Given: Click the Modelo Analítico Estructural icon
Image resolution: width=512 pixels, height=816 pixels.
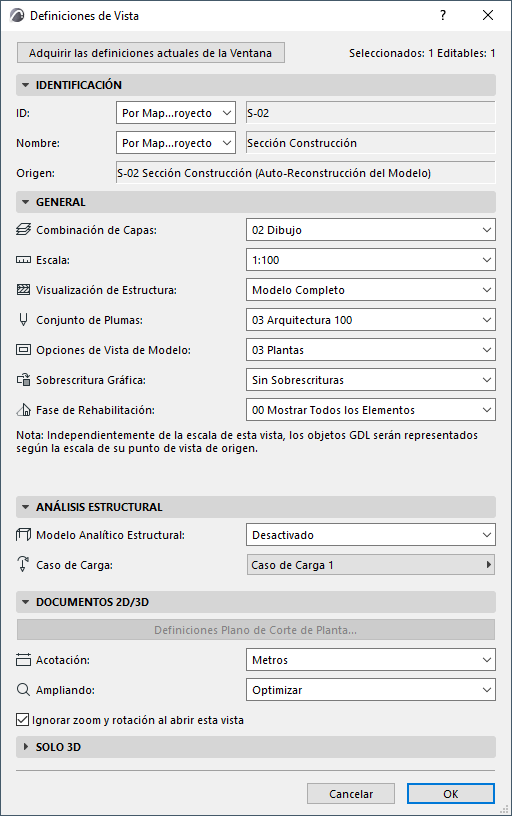Looking at the screenshot, I should click(x=23, y=534).
